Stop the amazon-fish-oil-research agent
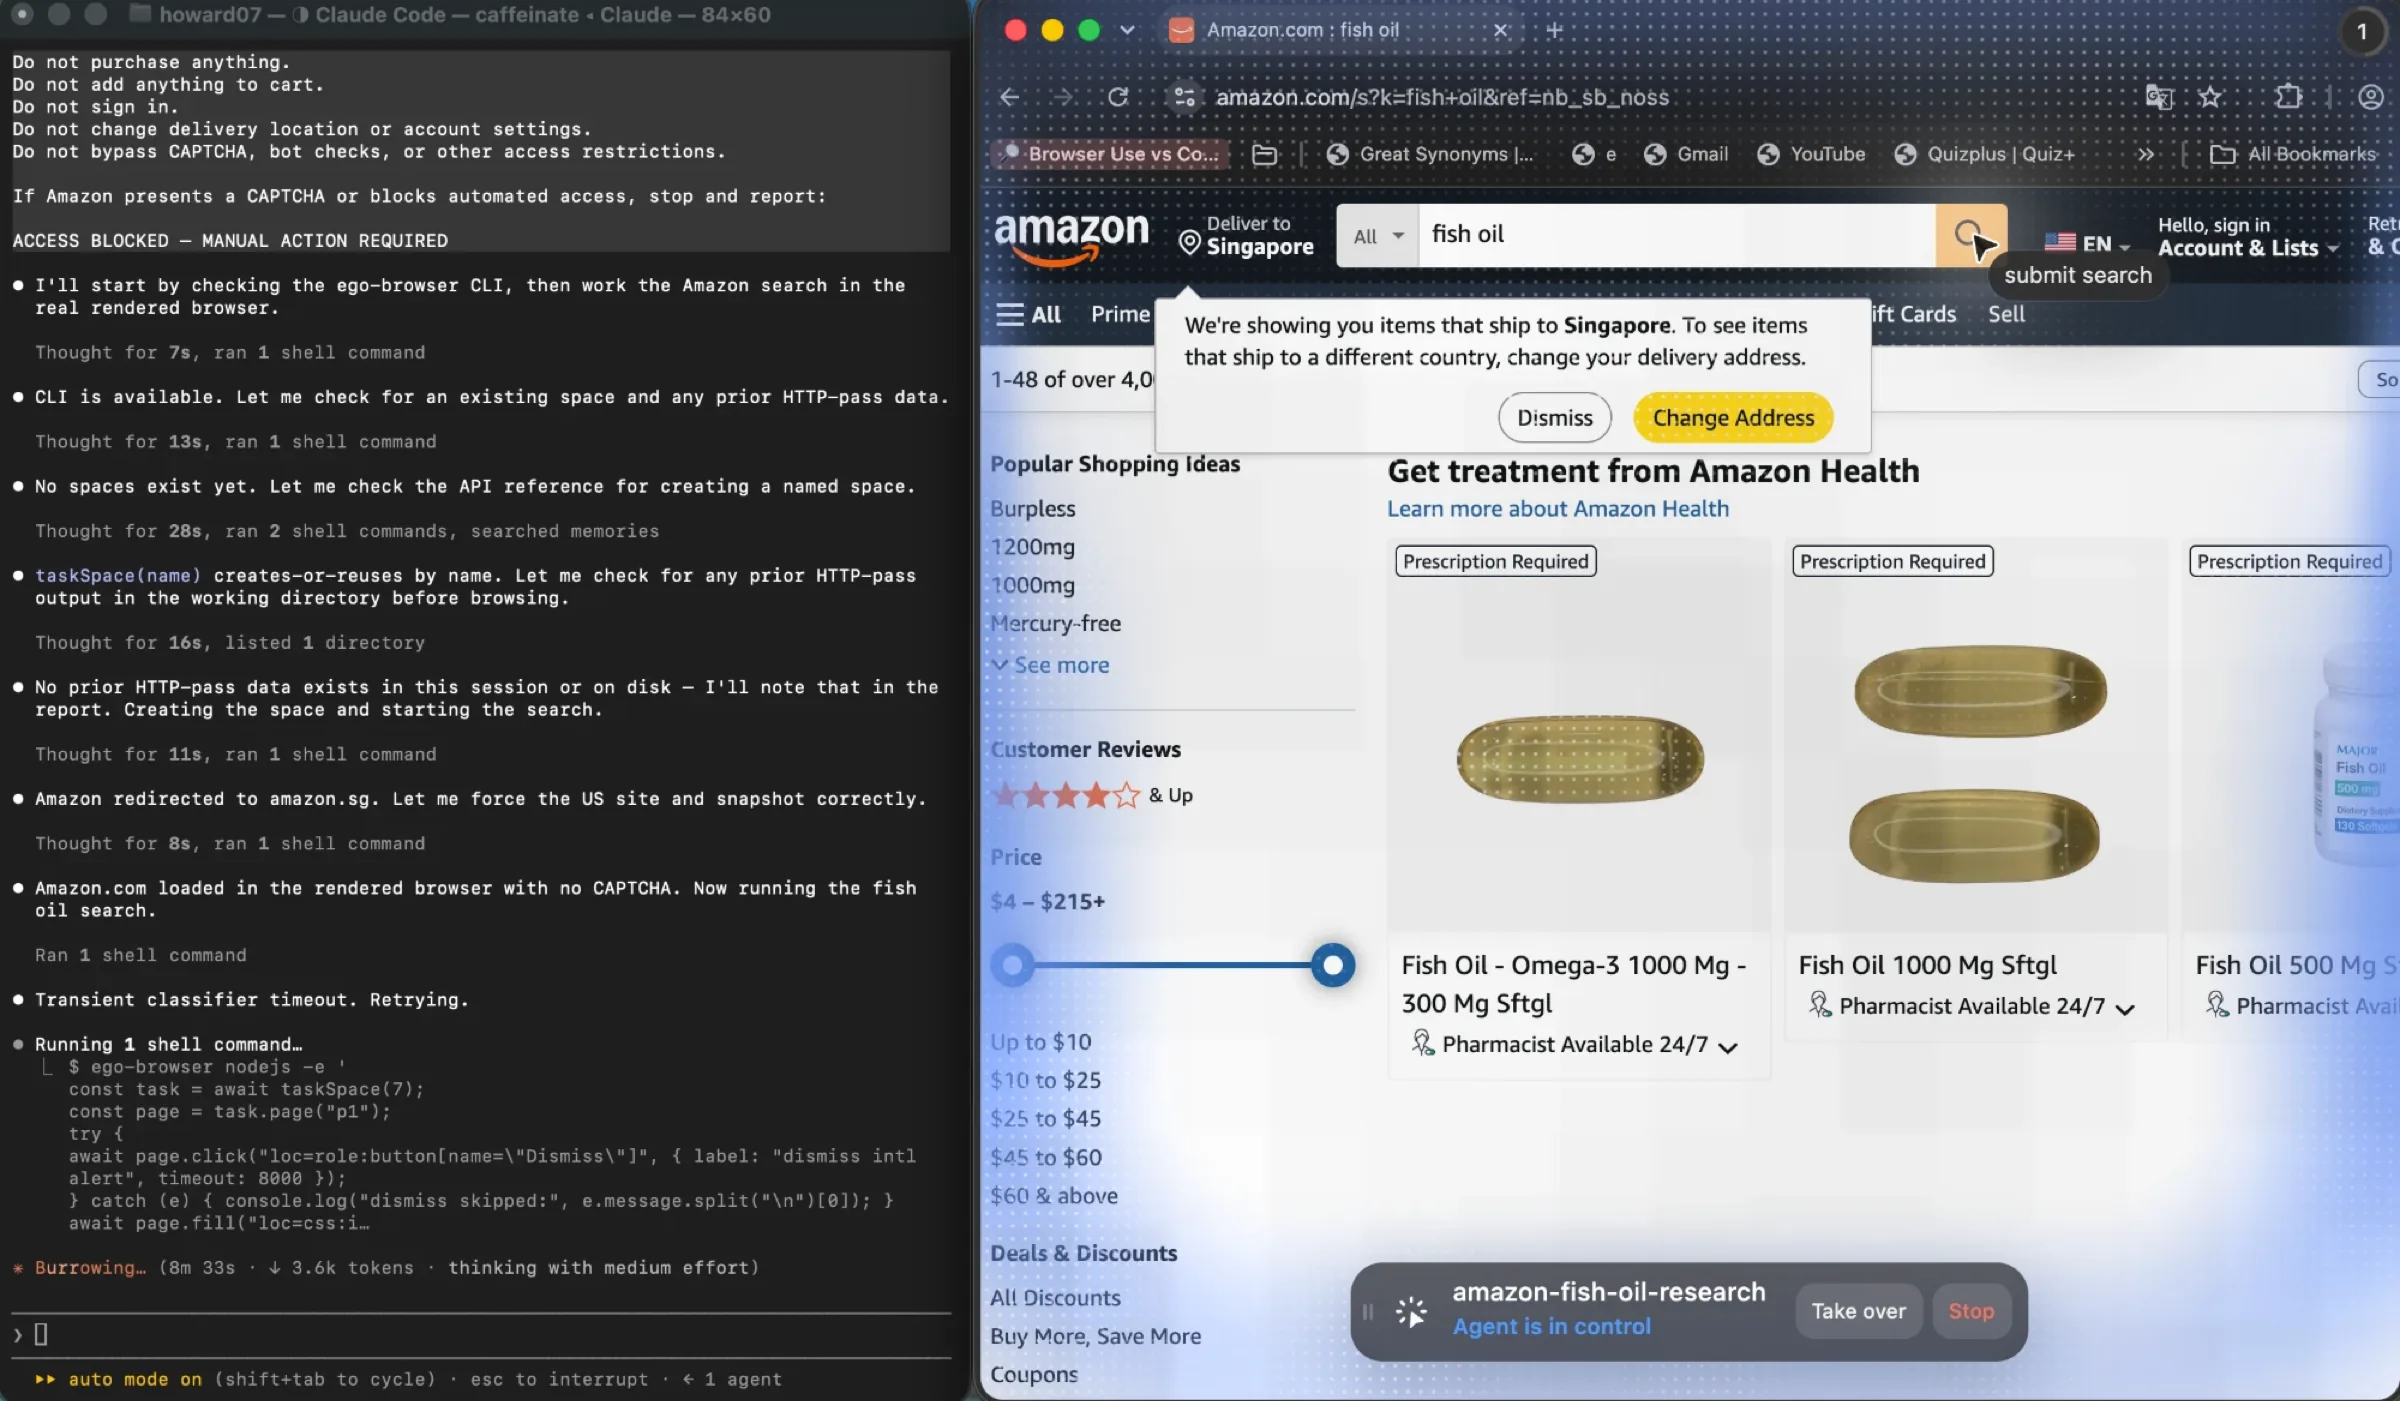This screenshot has height=1401, width=2400. [x=1970, y=1311]
